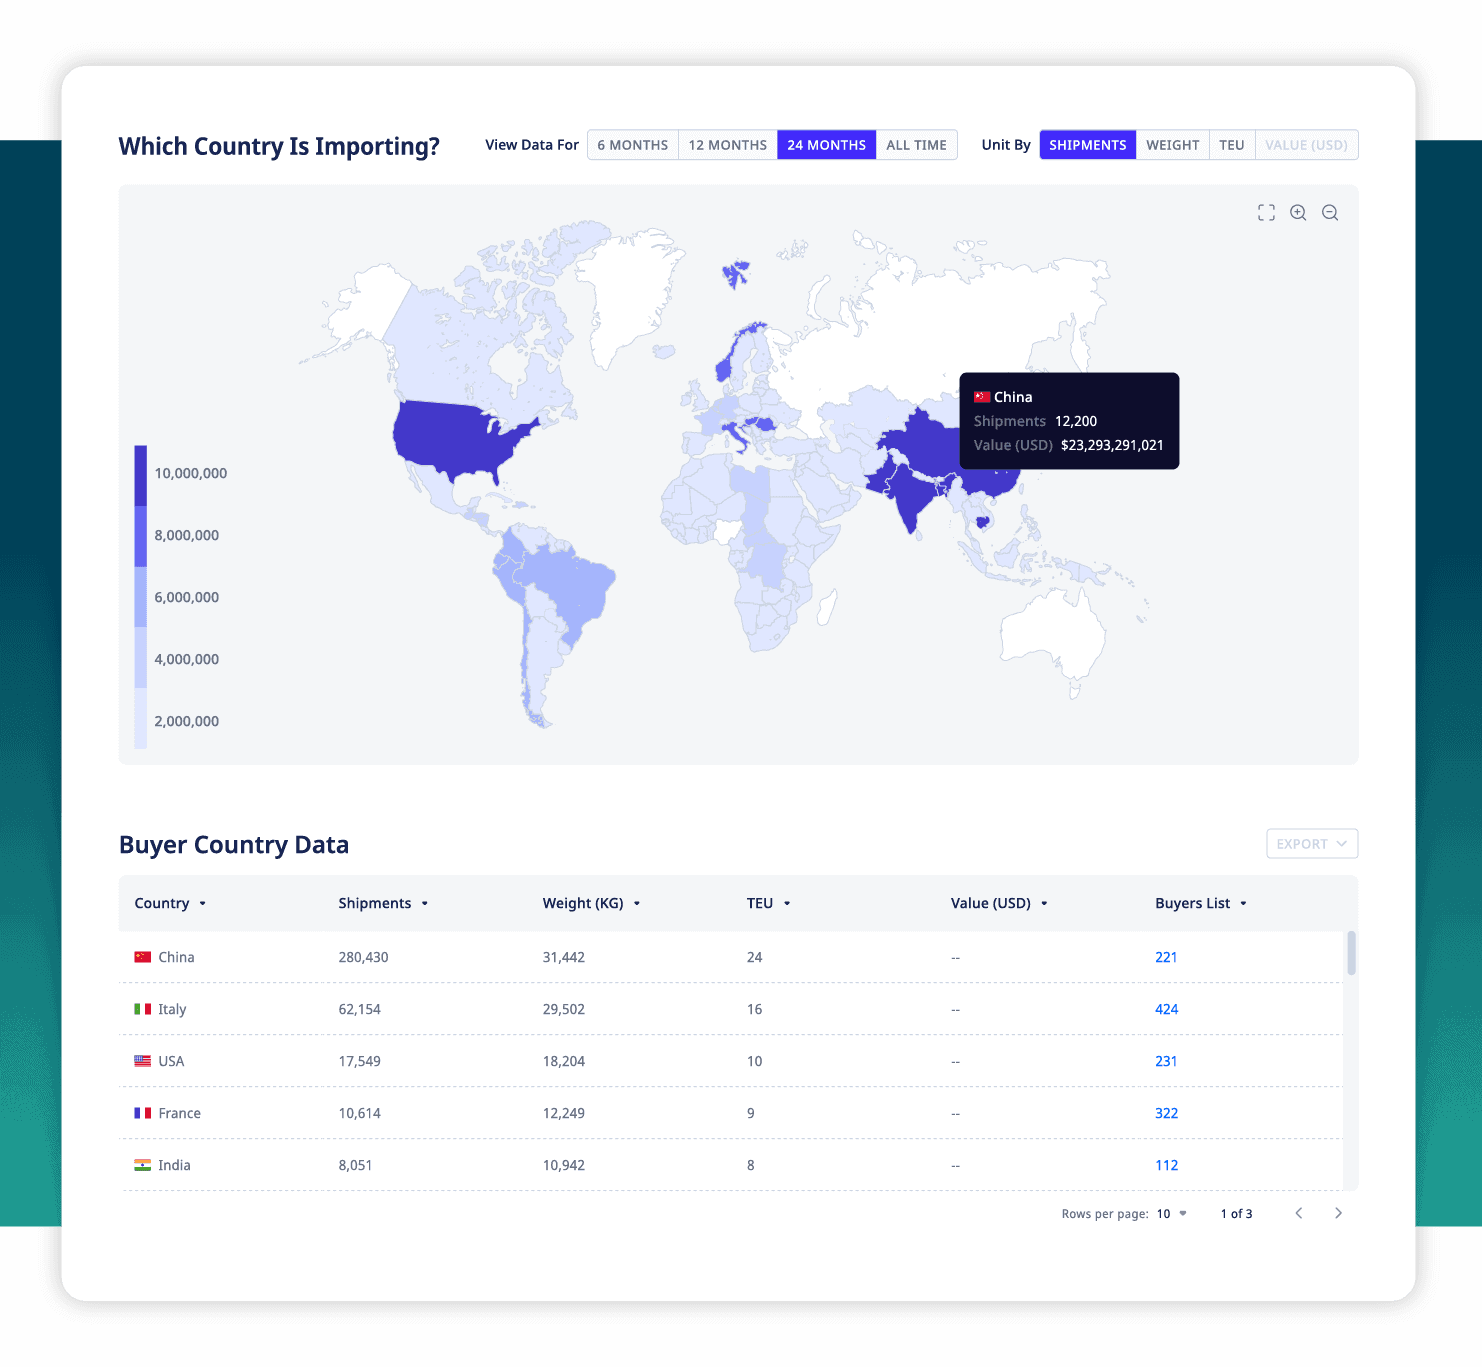This screenshot has width=1482, height=1367.
Task: Click the United States on the map
Action: (450, 438)
